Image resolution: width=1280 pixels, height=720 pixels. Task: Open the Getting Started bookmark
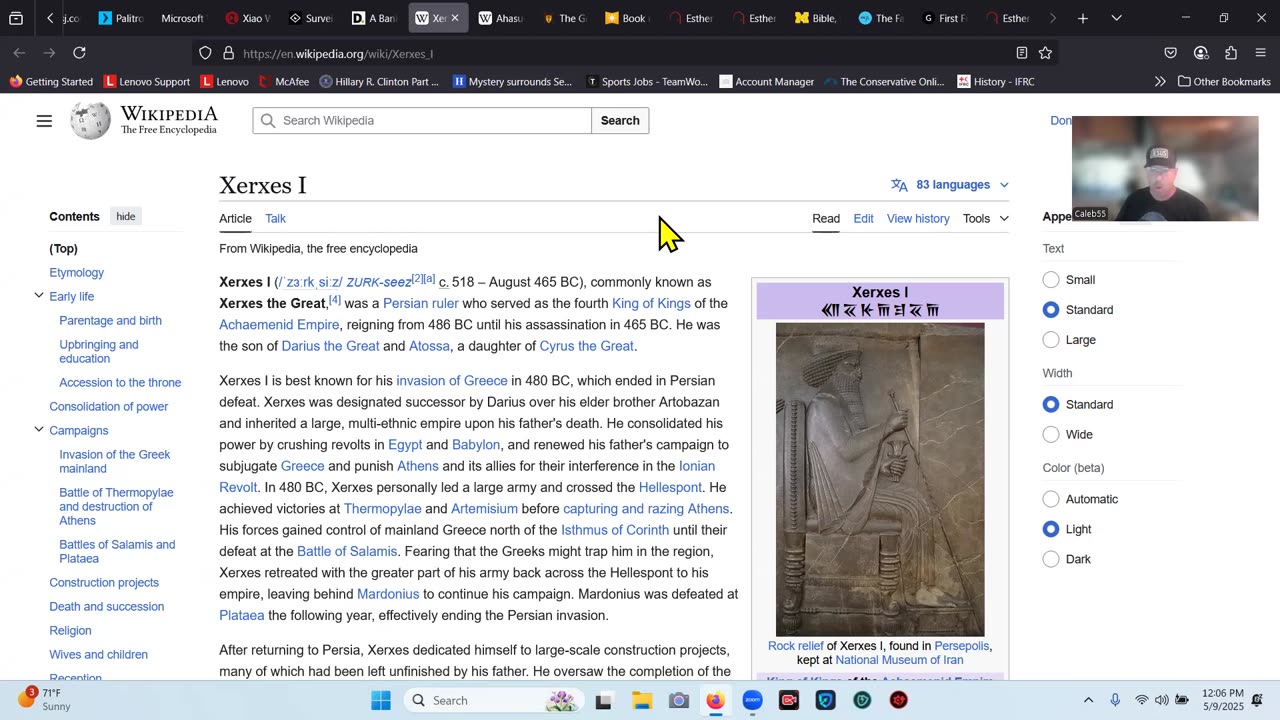(50, 82)
